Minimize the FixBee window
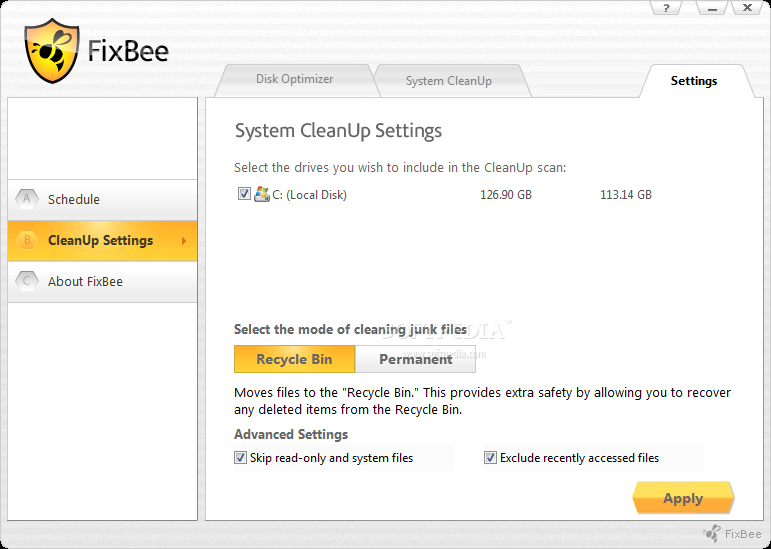The height and width of the screenshot is (549, 771). coord(712,8)
